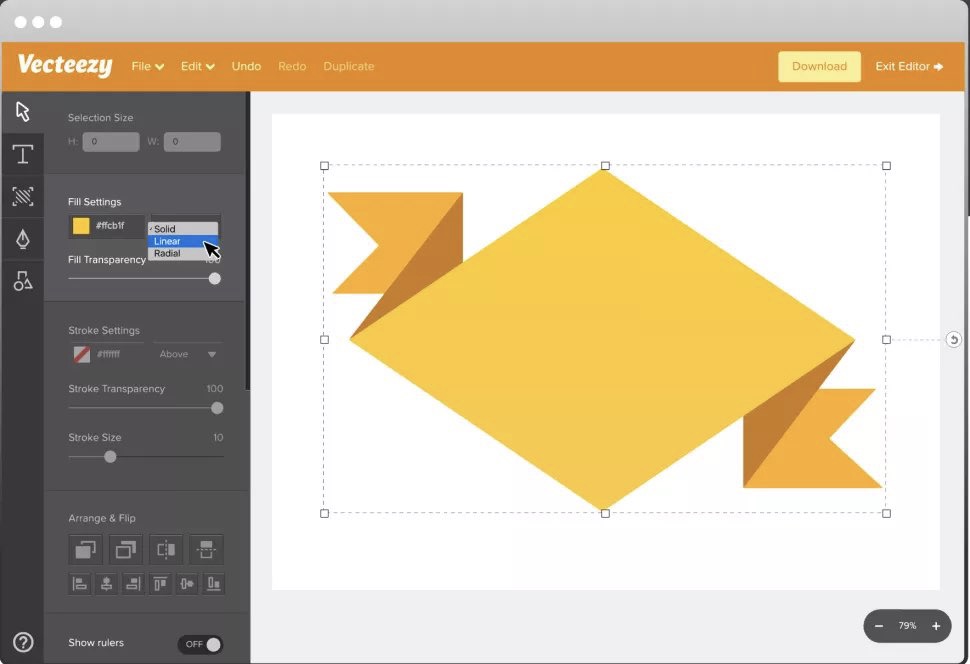The width and height of the screenshot is (970, 664).
Task: Flip the selection vertically
Action: point(206,549)
